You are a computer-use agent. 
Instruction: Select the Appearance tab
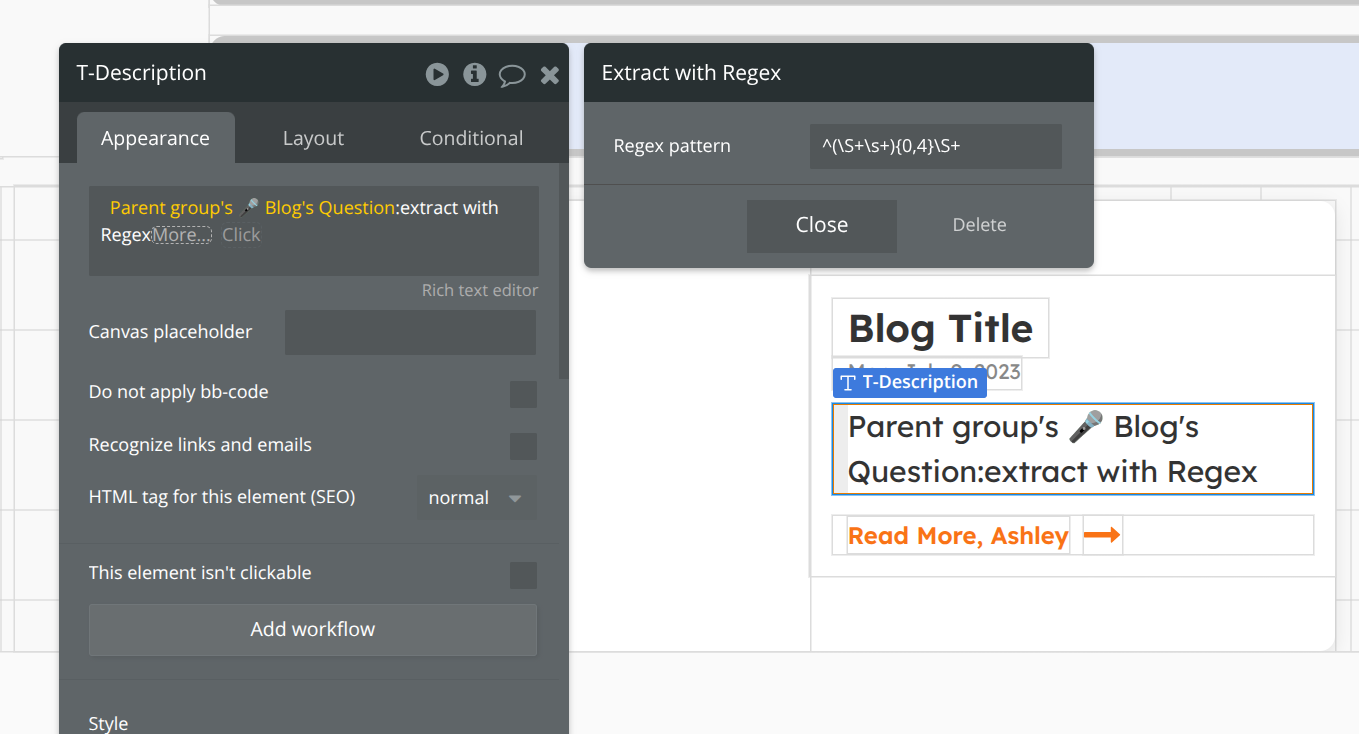155,138
